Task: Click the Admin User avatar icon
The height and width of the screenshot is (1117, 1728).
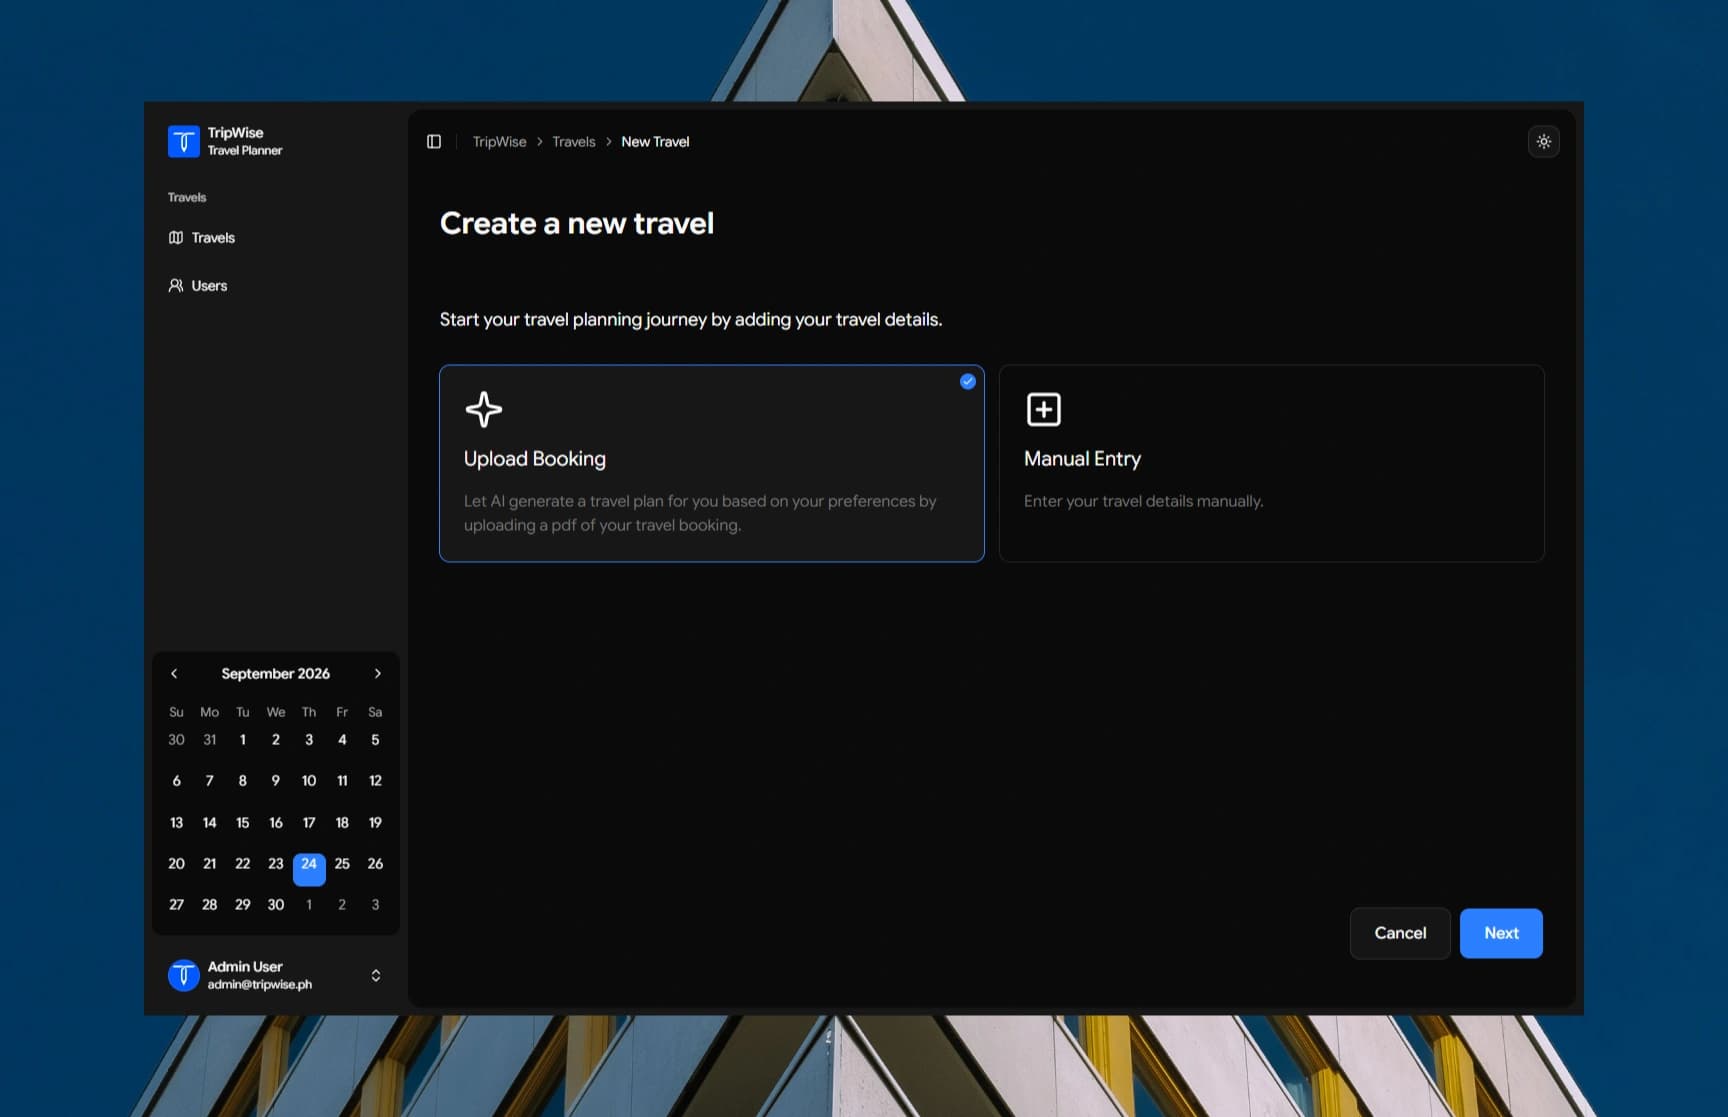Action: click(x=183, y=975)
